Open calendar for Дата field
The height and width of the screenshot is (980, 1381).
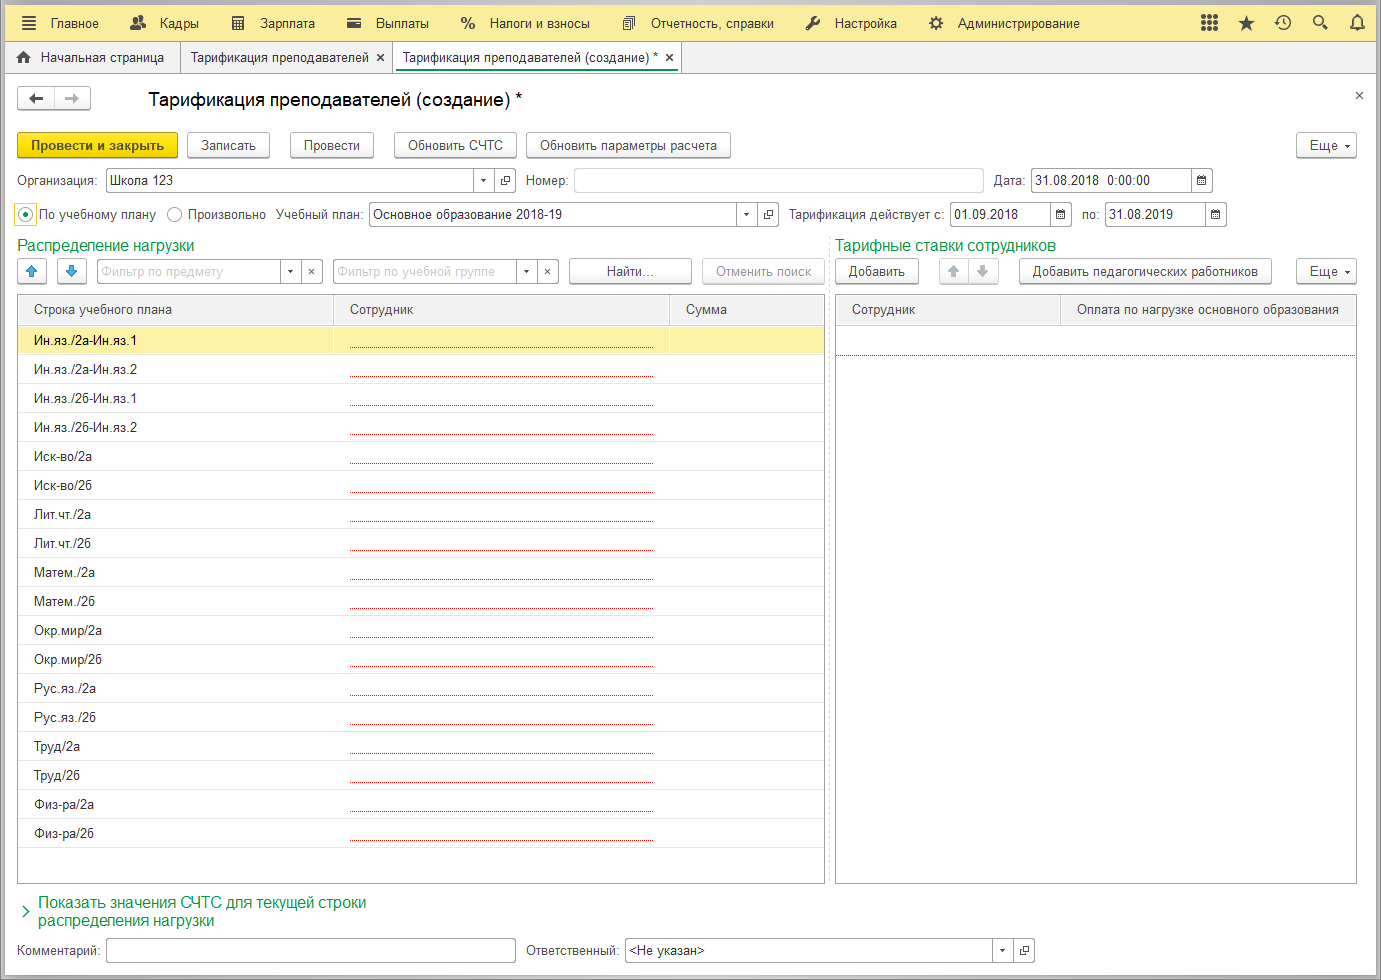point(1202,180)
